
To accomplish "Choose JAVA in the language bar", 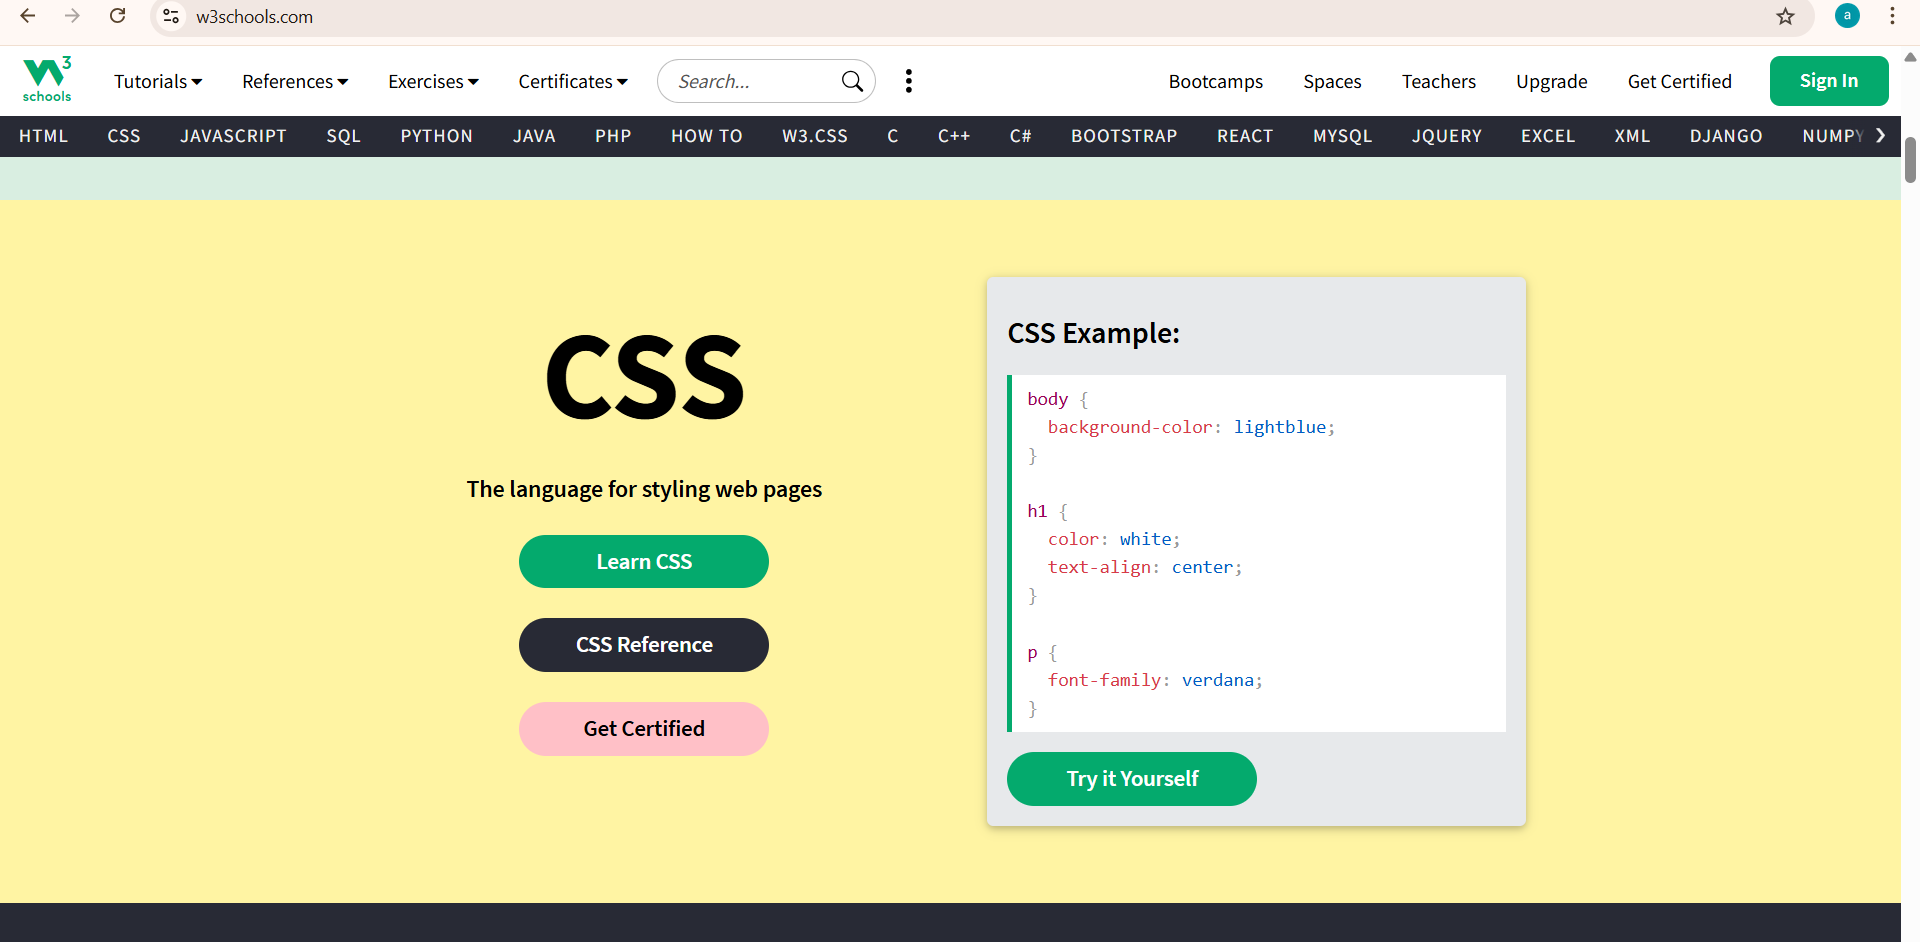I will click(x=534, y=136).
